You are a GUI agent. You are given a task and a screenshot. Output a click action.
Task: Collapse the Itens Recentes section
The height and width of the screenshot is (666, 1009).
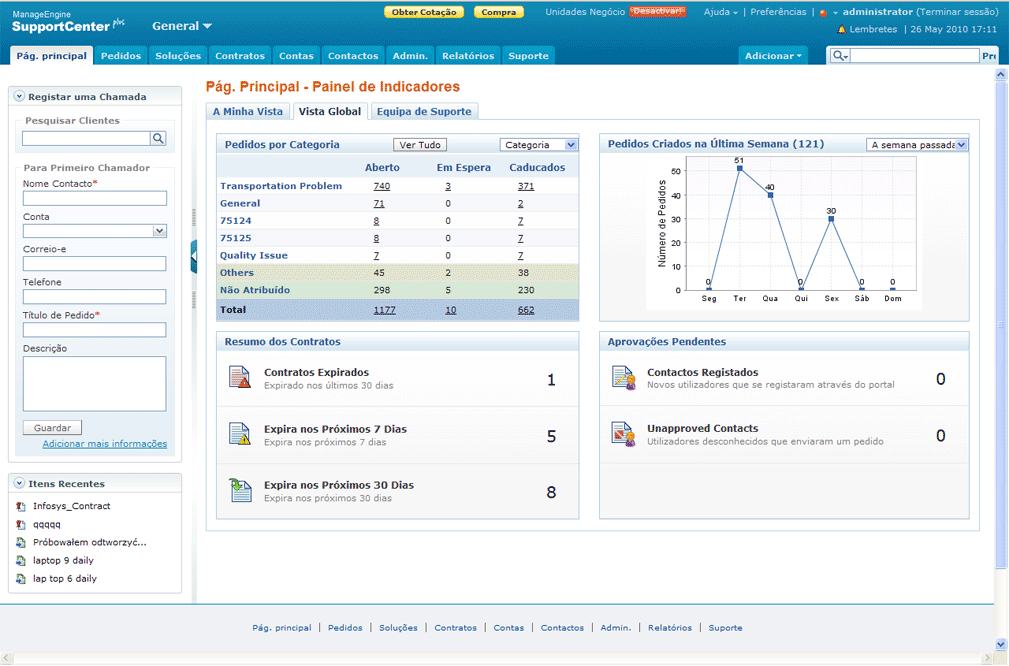19,483
